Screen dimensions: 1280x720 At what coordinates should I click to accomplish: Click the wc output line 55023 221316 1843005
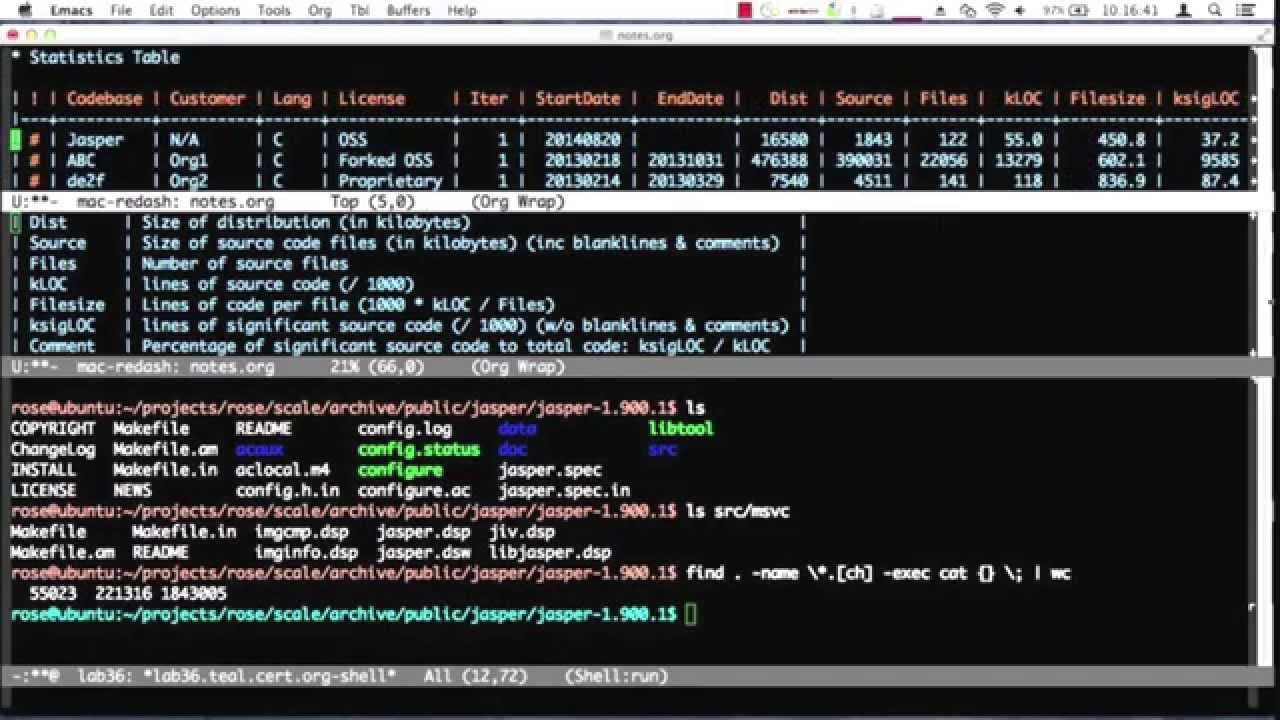coord(127,593)
